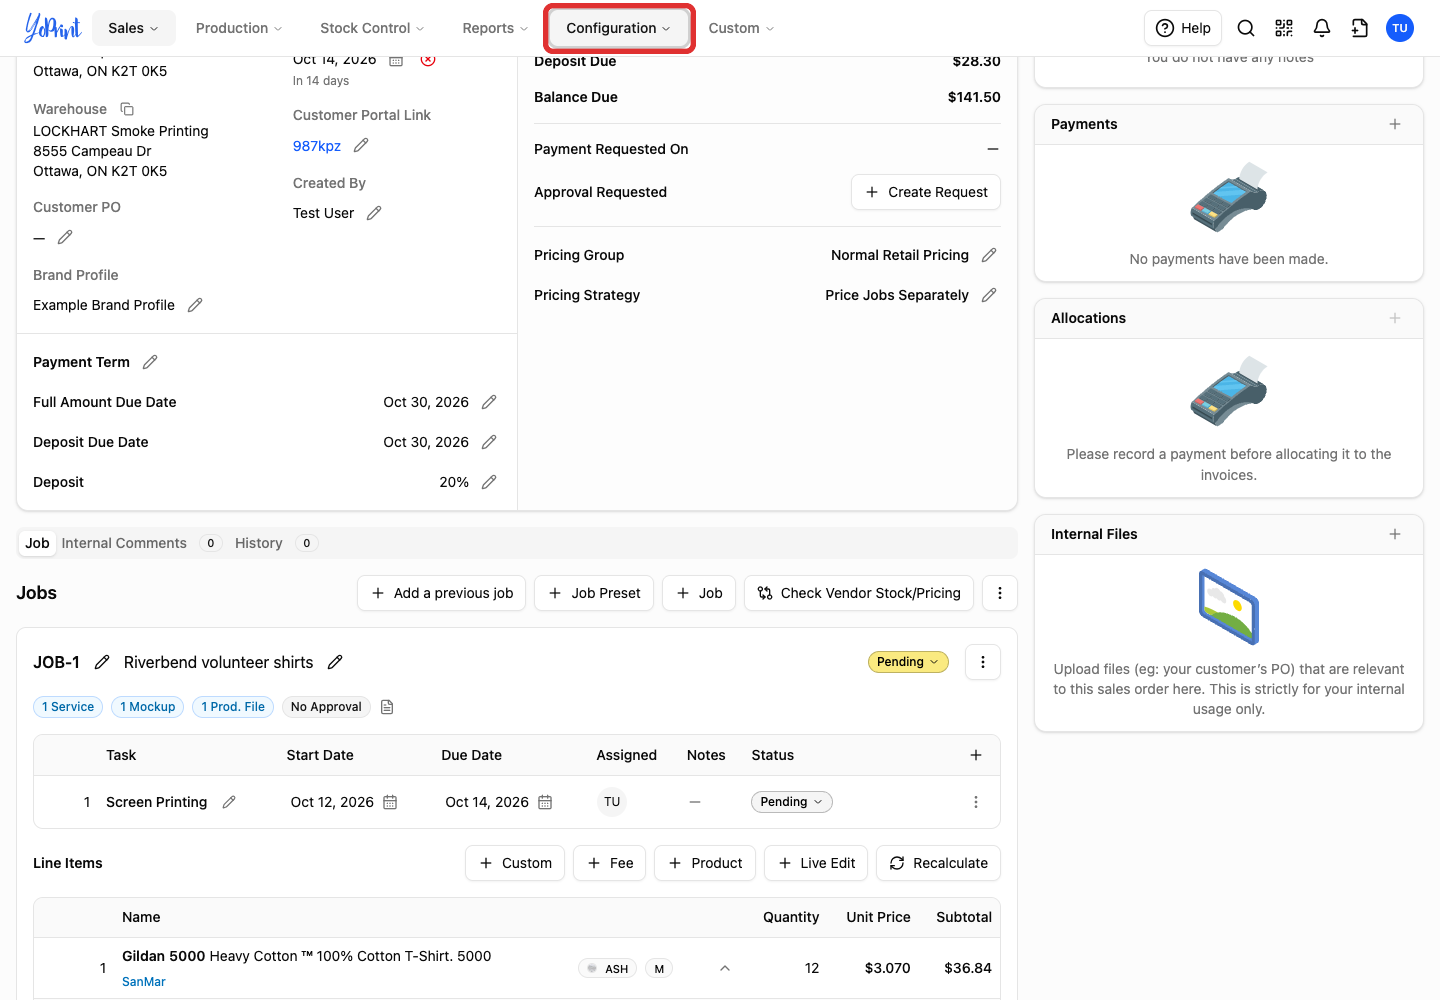Edit the Brand Profile pencil
1440x1000 pixels.
point(195,305)
